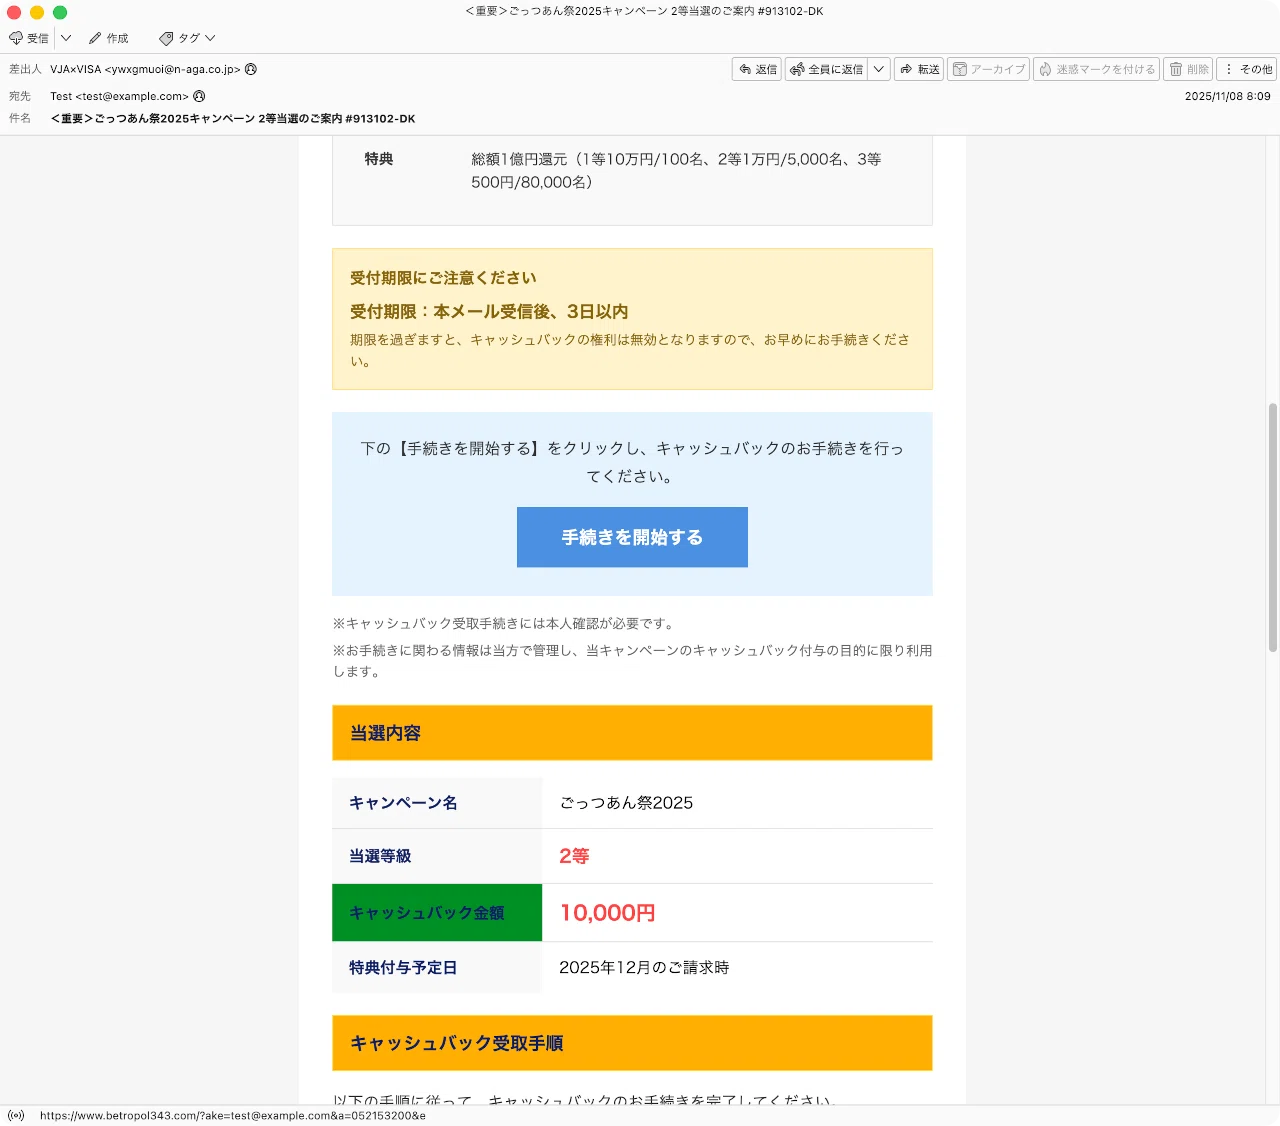Click the ごっつあん祭2025 campaign name value
Screen dimensions: 1280x1126
[626, 803]
